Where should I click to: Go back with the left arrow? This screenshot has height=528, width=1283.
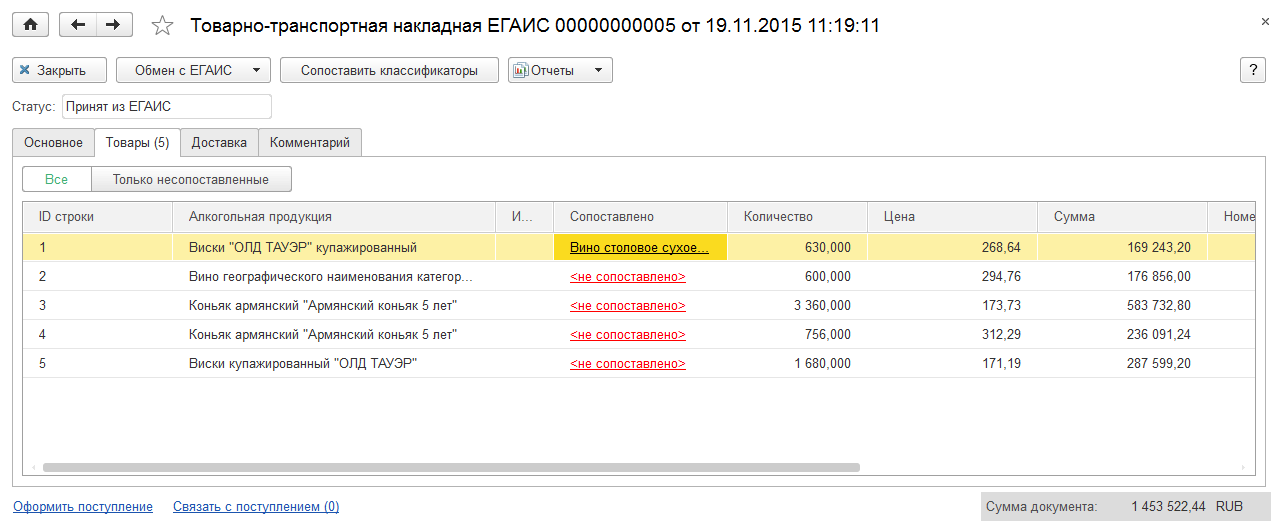[78, 25]
